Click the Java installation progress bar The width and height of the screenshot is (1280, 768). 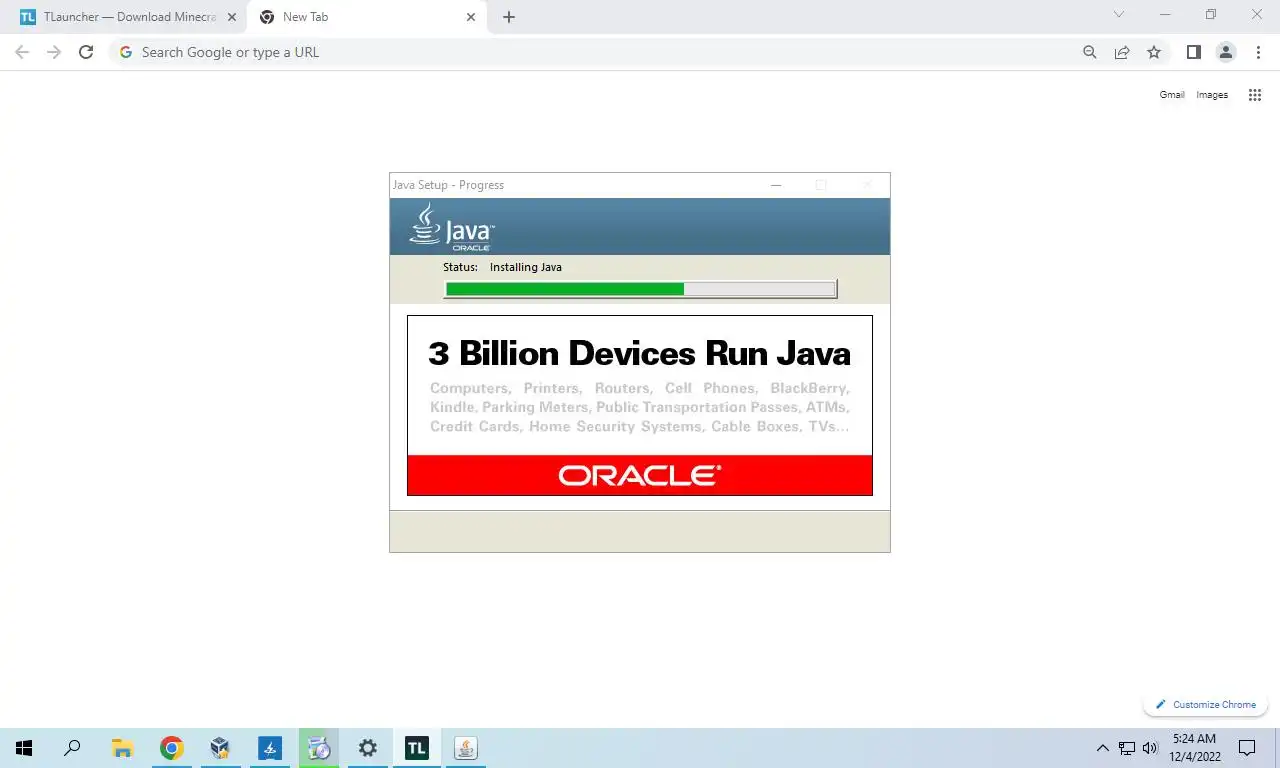(x=640, y=289)
